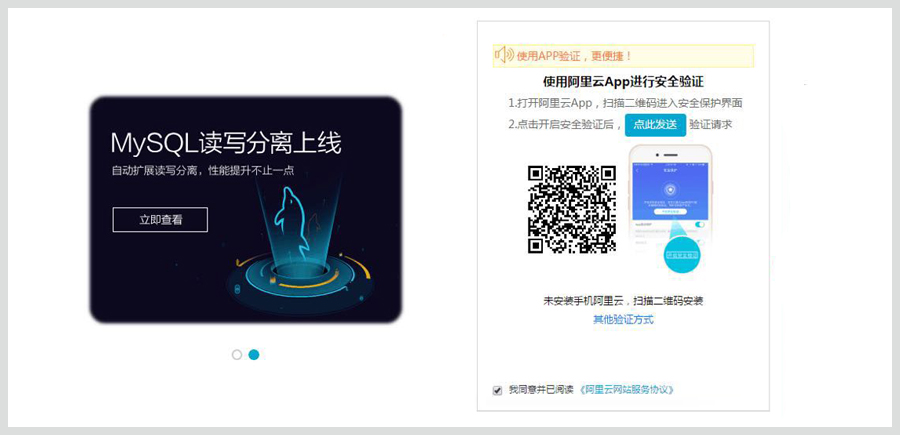
Task: Click the shield icon on the phone screen
Action: (x=669, y=190)
